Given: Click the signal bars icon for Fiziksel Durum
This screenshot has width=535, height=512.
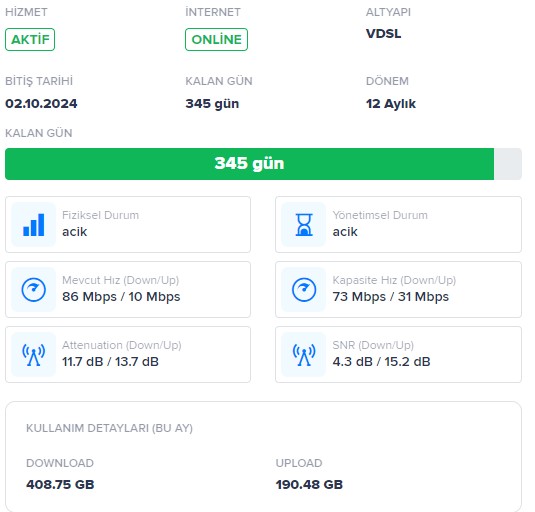Looking at the screenshot, I should (33, 224).
